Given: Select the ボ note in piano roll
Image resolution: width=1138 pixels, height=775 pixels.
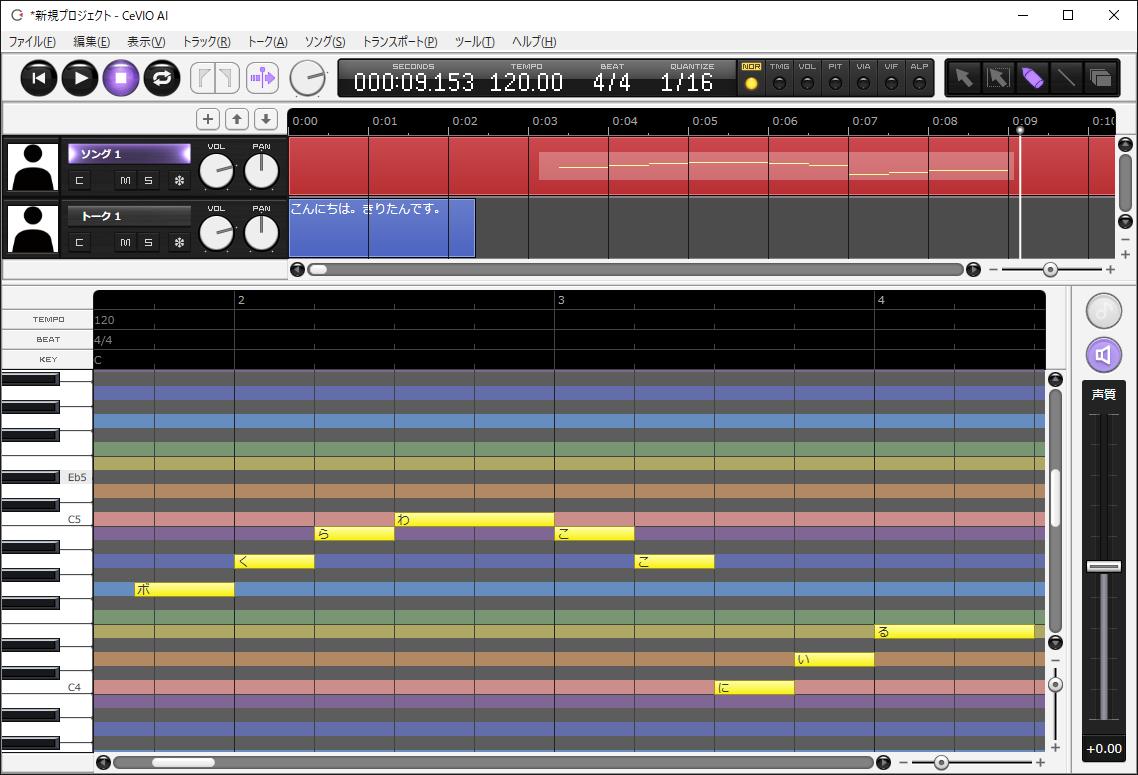Looking at the screenshot, I should pos(184,589).
